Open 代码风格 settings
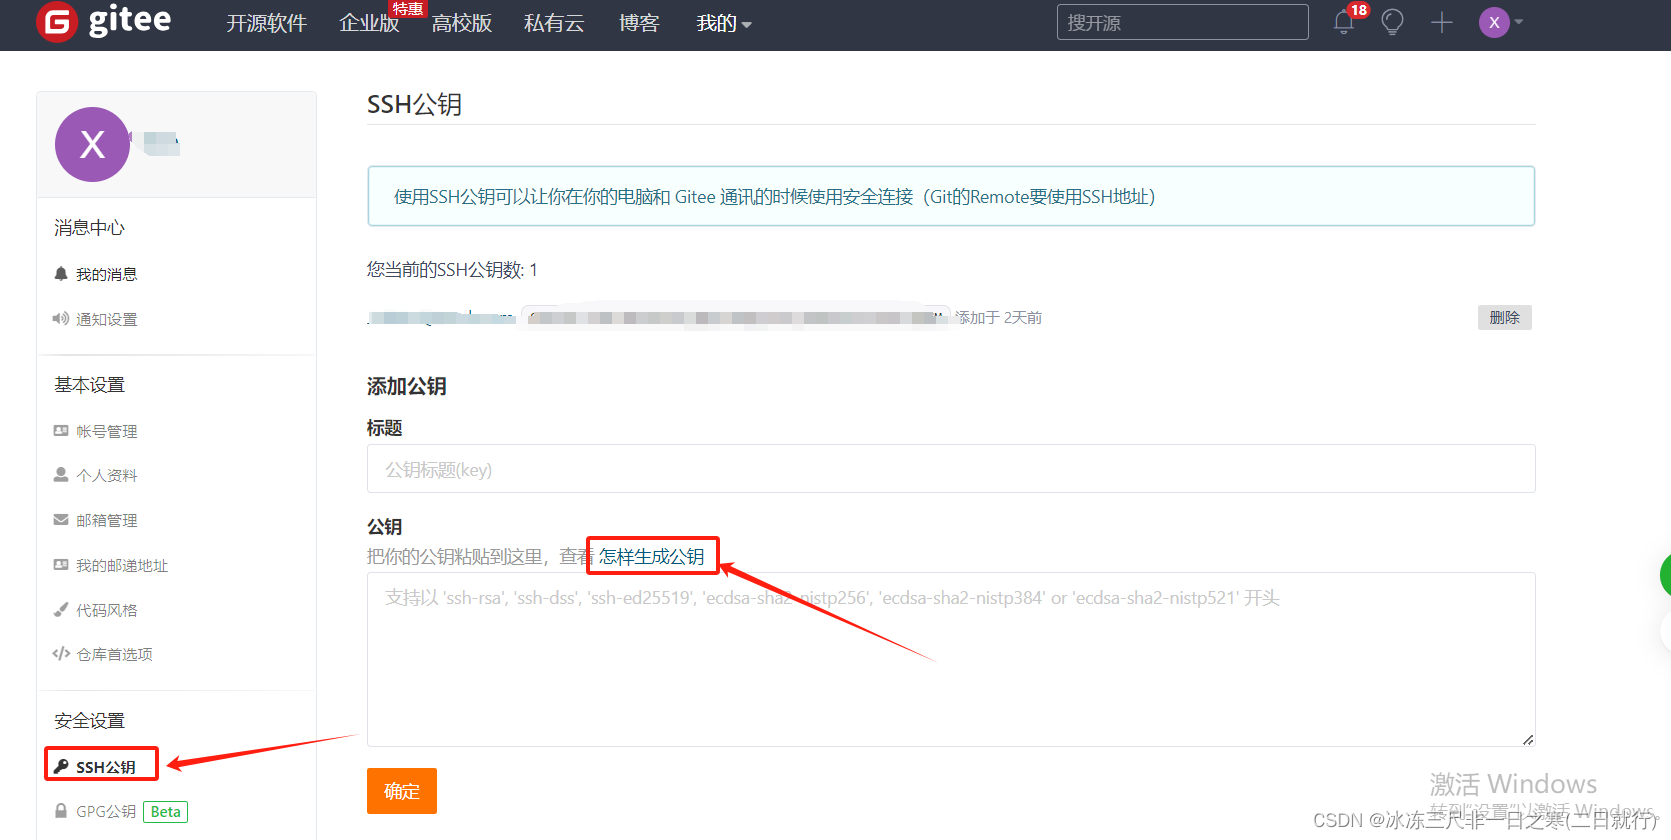Screen dimensions: 1671x840 (106, 610)
